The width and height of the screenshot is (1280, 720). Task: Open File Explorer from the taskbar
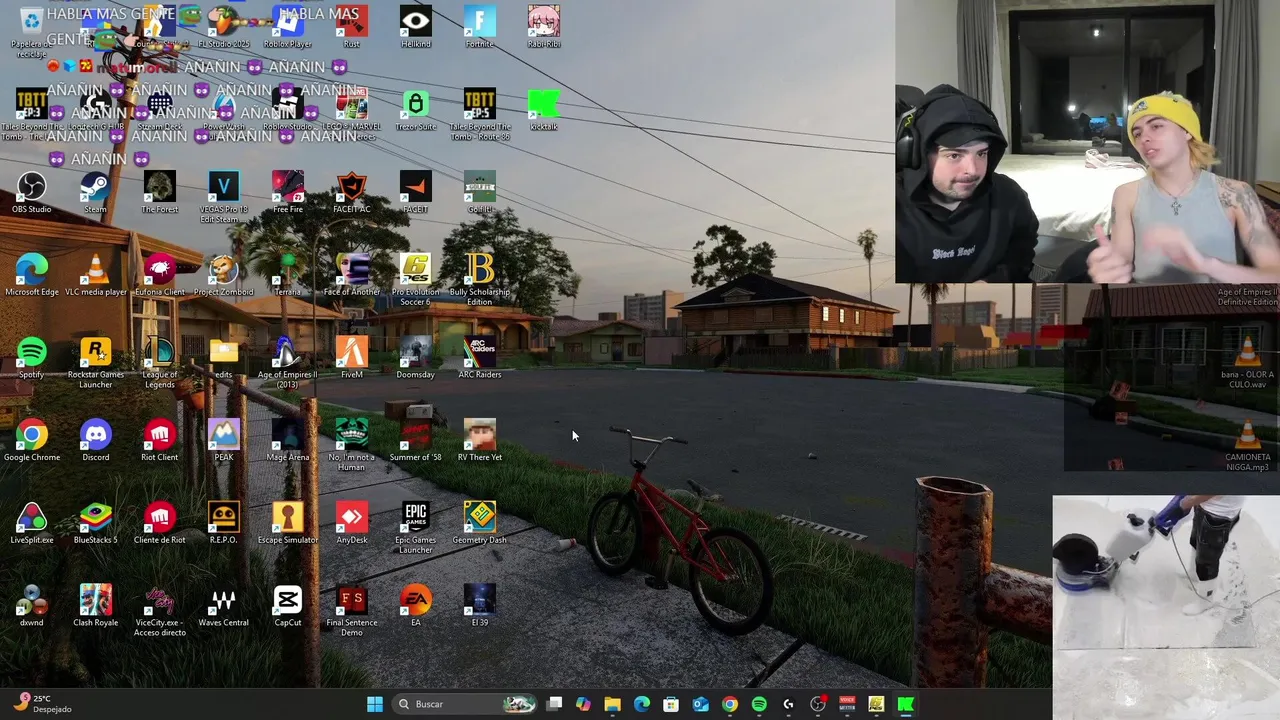612,704
